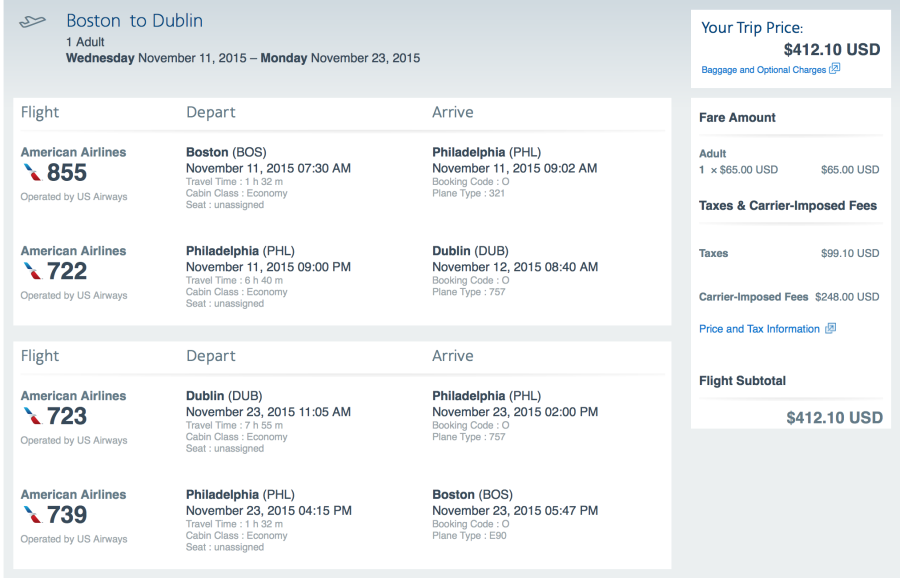Select flight number 739
The width and height of the screenshot is (900, 578).
67,515
